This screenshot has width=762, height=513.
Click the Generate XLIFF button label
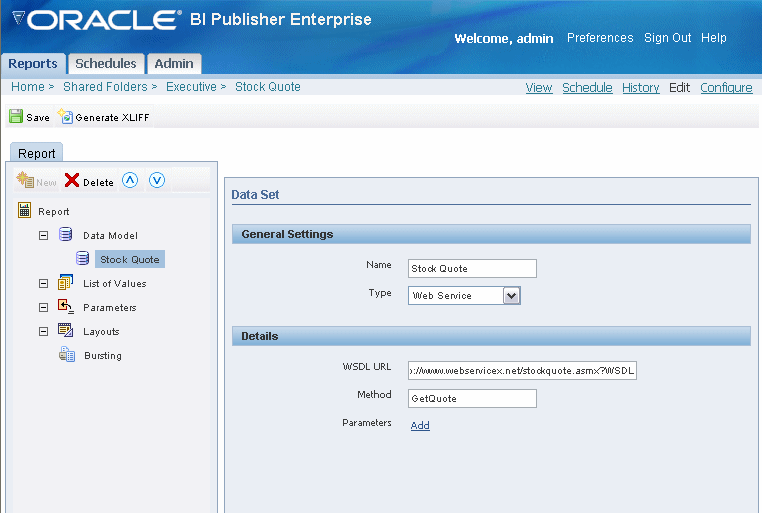click(112, 118)
